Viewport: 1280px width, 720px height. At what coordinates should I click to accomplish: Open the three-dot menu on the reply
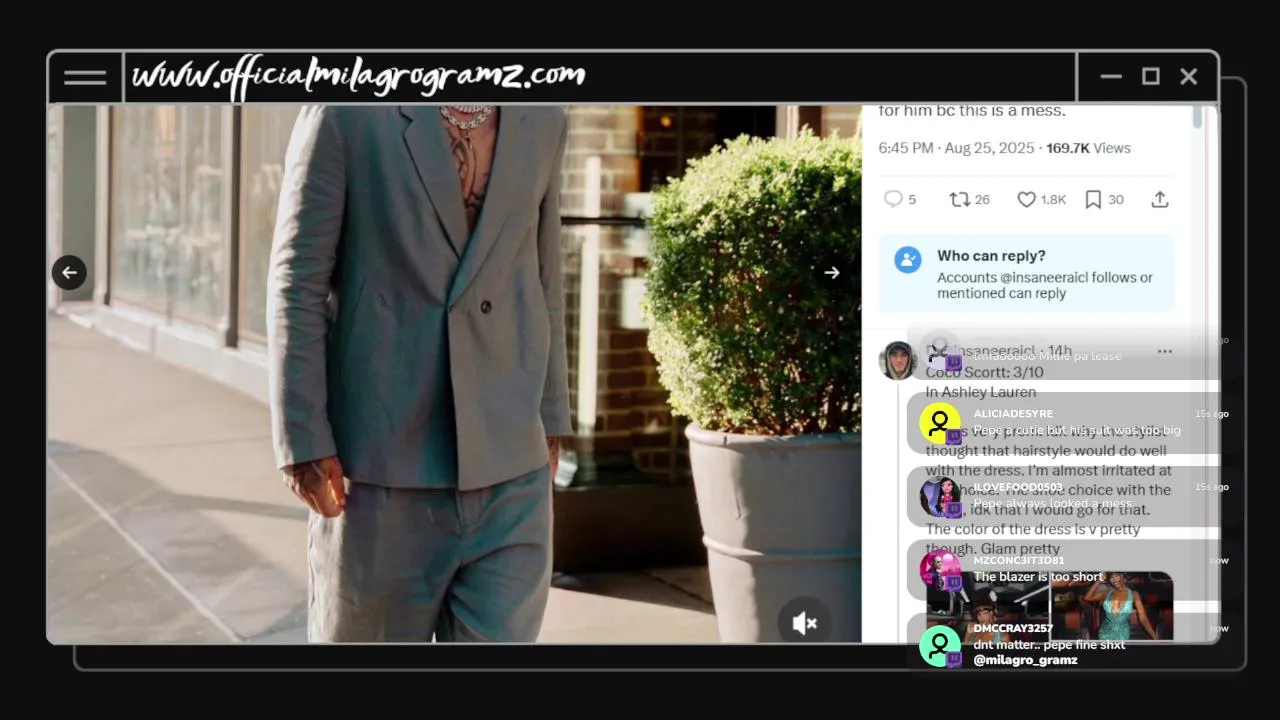pyautogui.click(x=1164, y=351)
